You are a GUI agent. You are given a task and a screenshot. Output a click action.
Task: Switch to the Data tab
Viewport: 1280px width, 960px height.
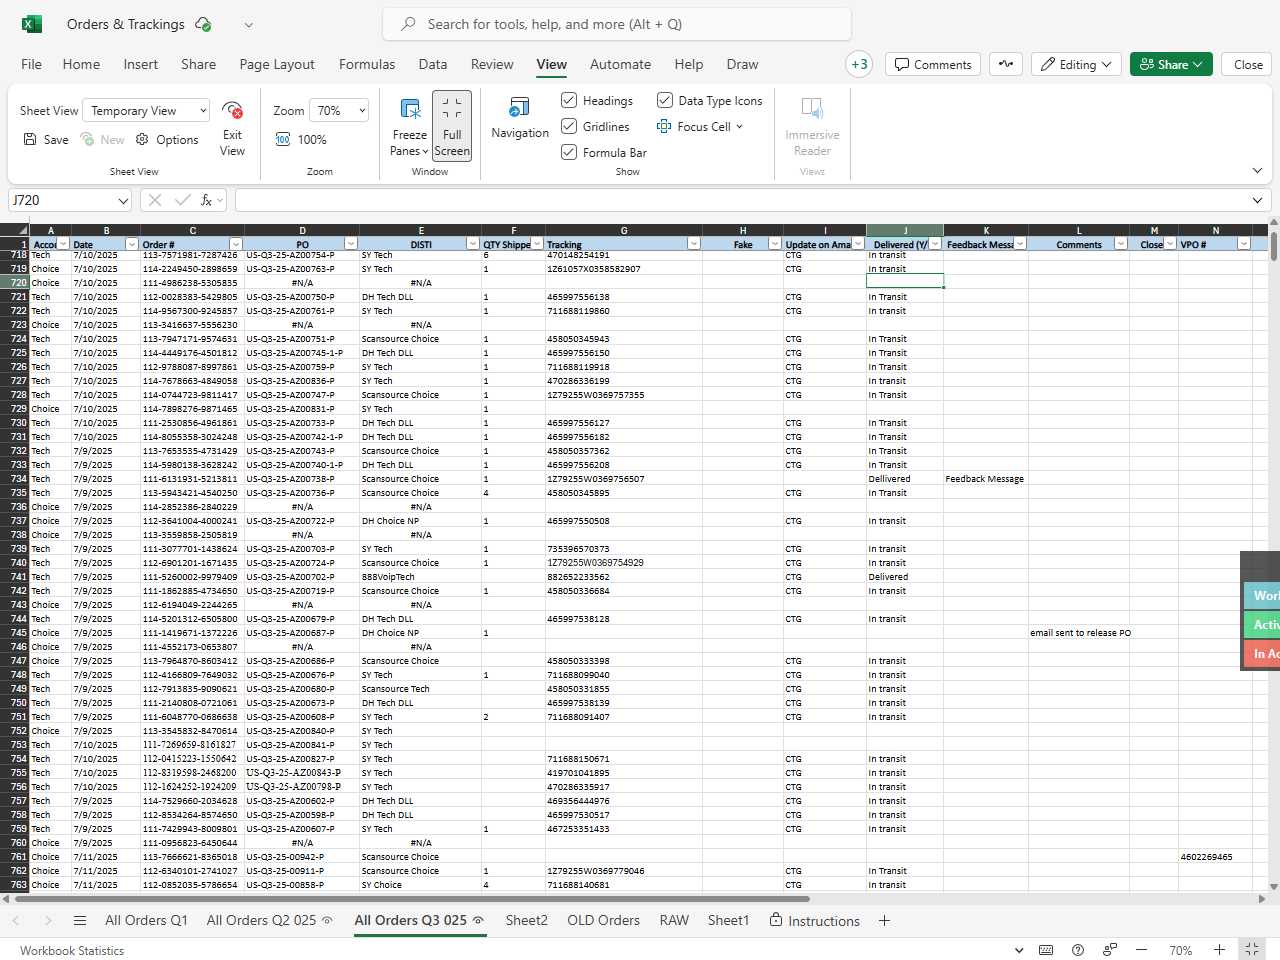(x=433, y=64)
